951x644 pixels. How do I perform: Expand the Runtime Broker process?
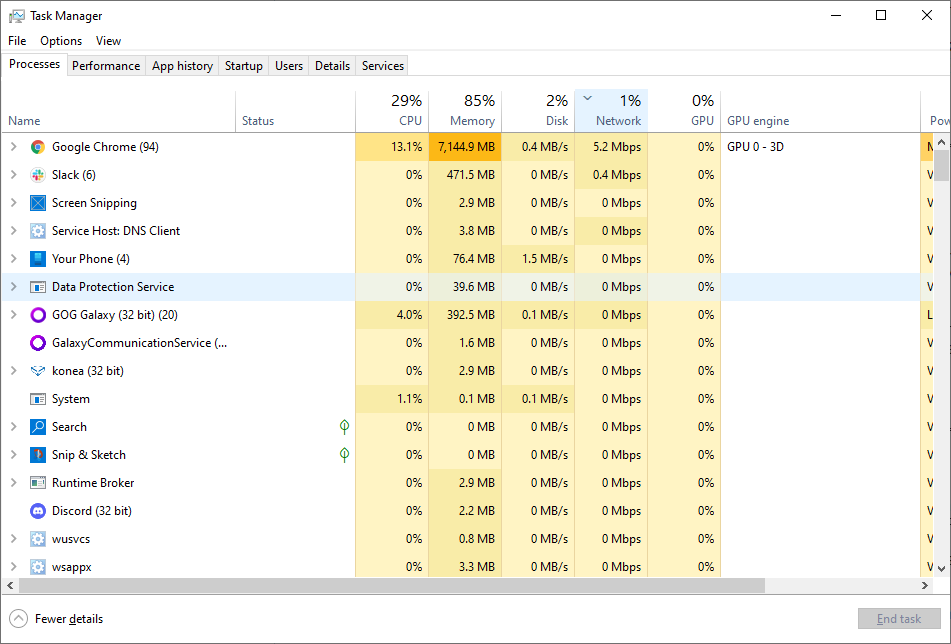pos(13,483)
